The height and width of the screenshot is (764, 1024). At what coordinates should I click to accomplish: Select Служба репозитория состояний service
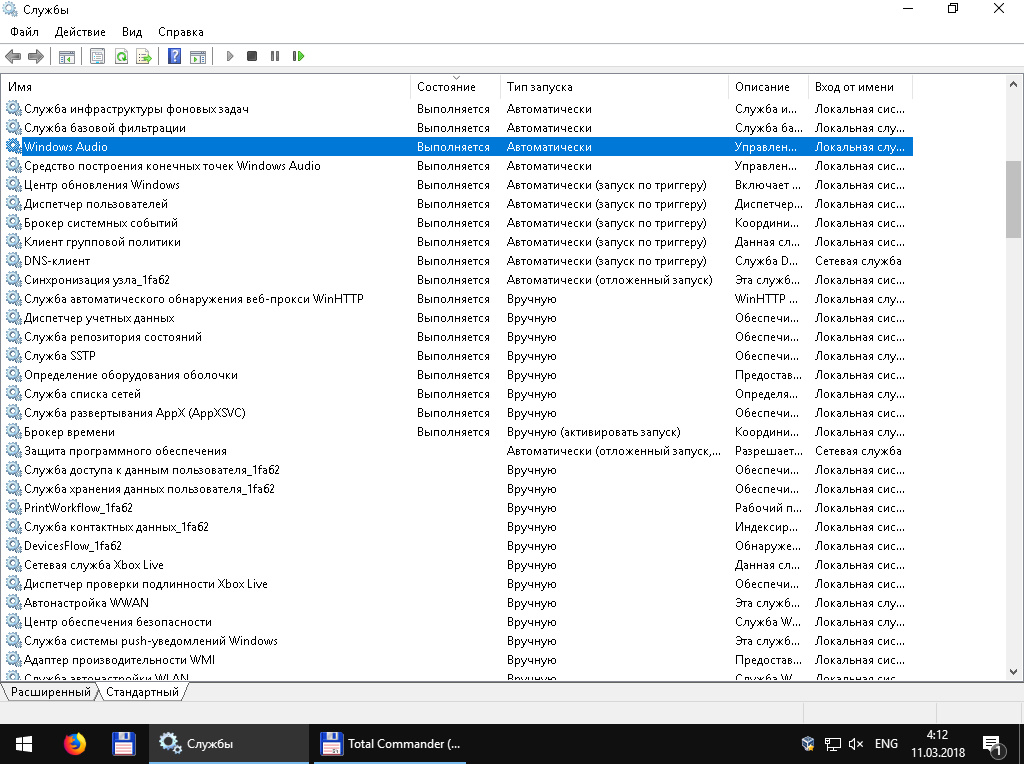point(113,337)
